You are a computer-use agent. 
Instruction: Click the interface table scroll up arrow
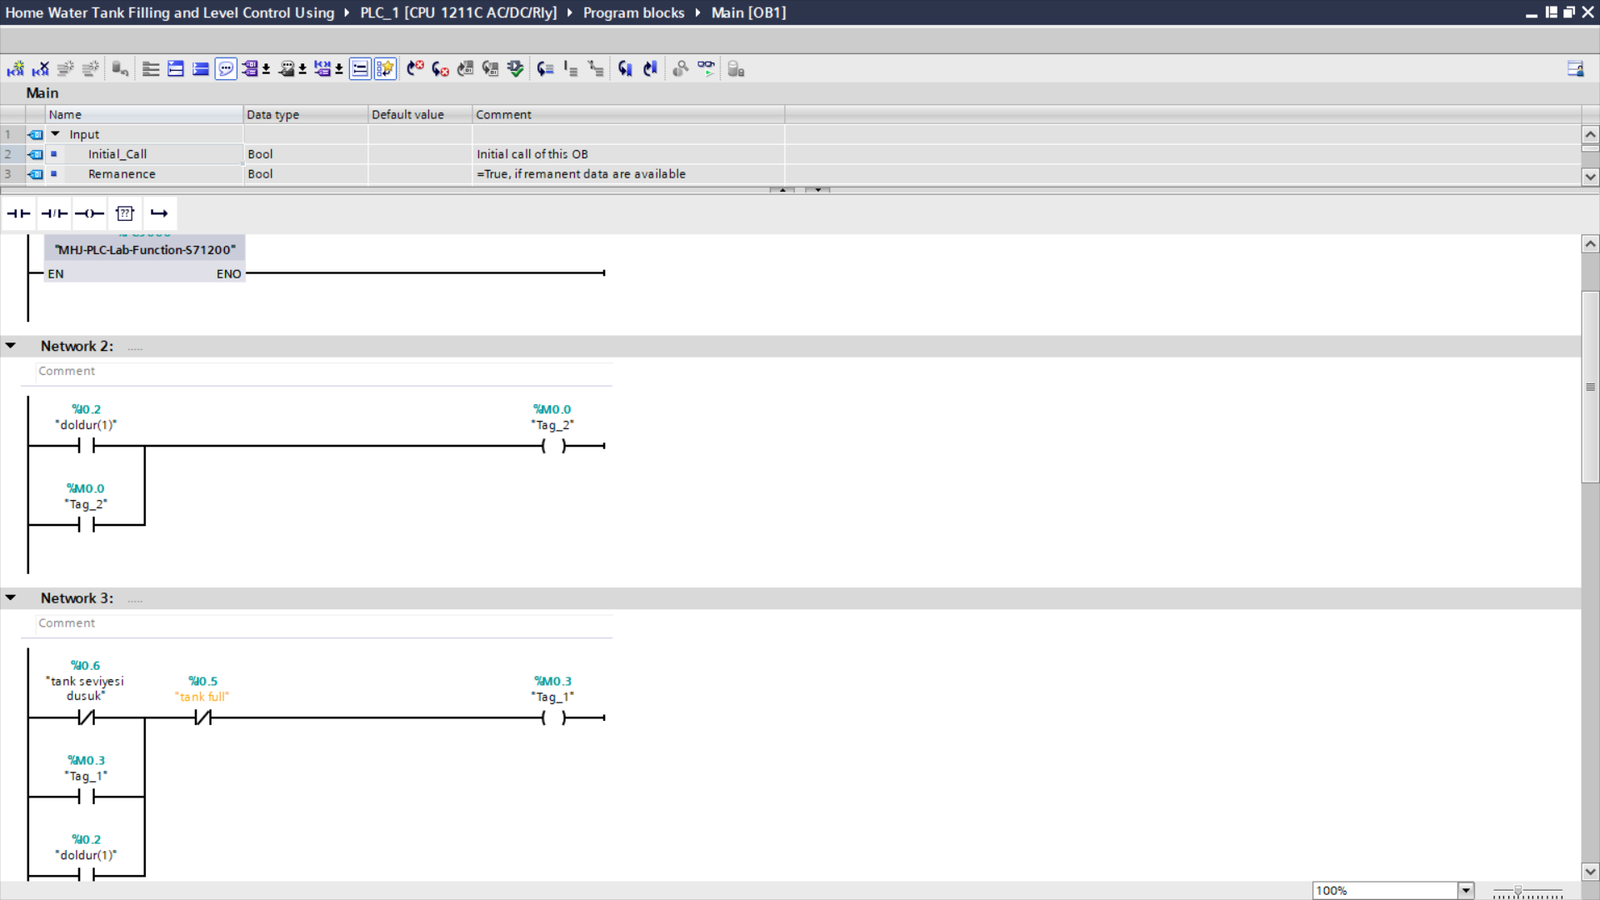click(1590, 134)
